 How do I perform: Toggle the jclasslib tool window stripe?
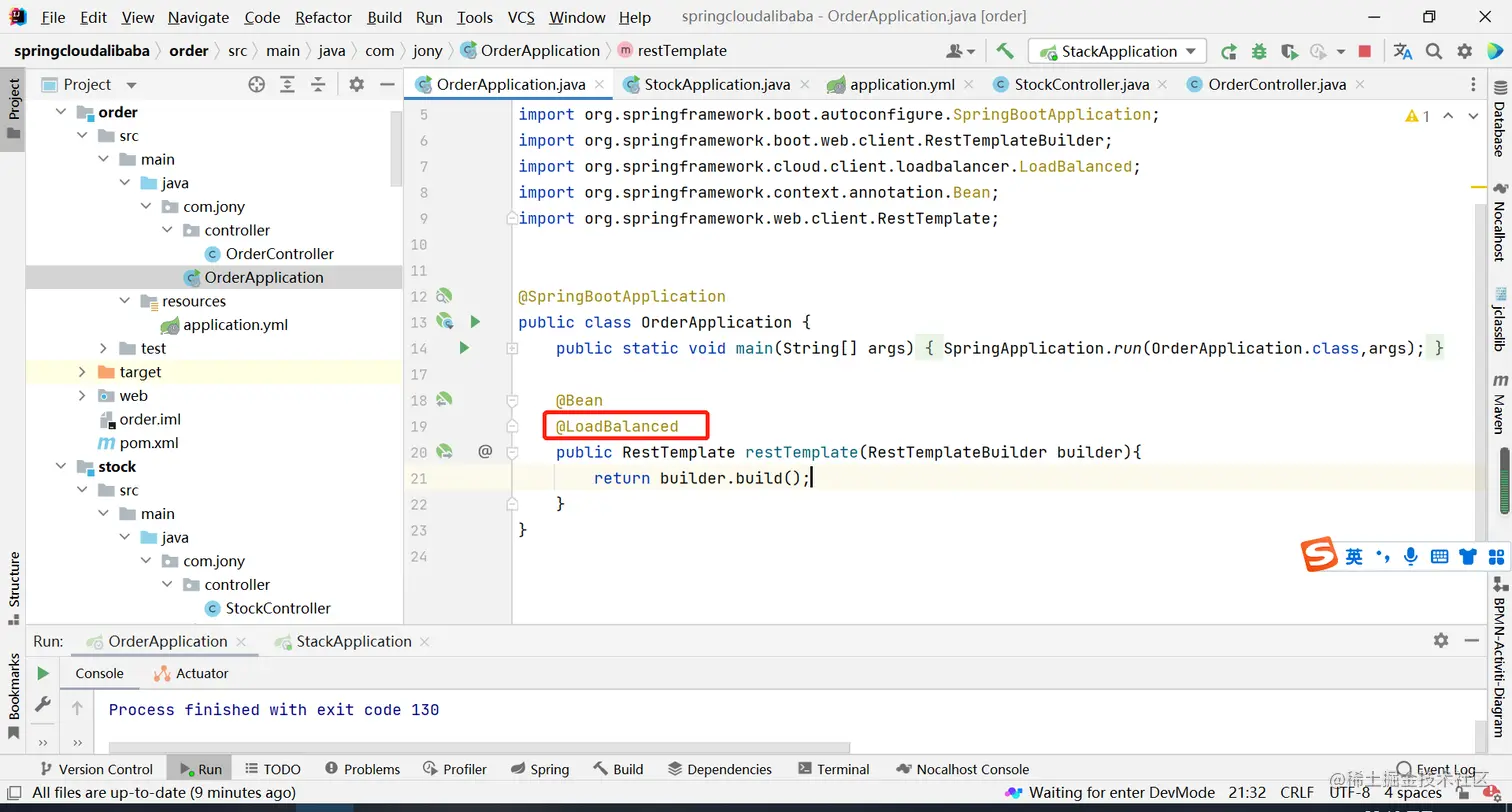[x=1499, y=318]
